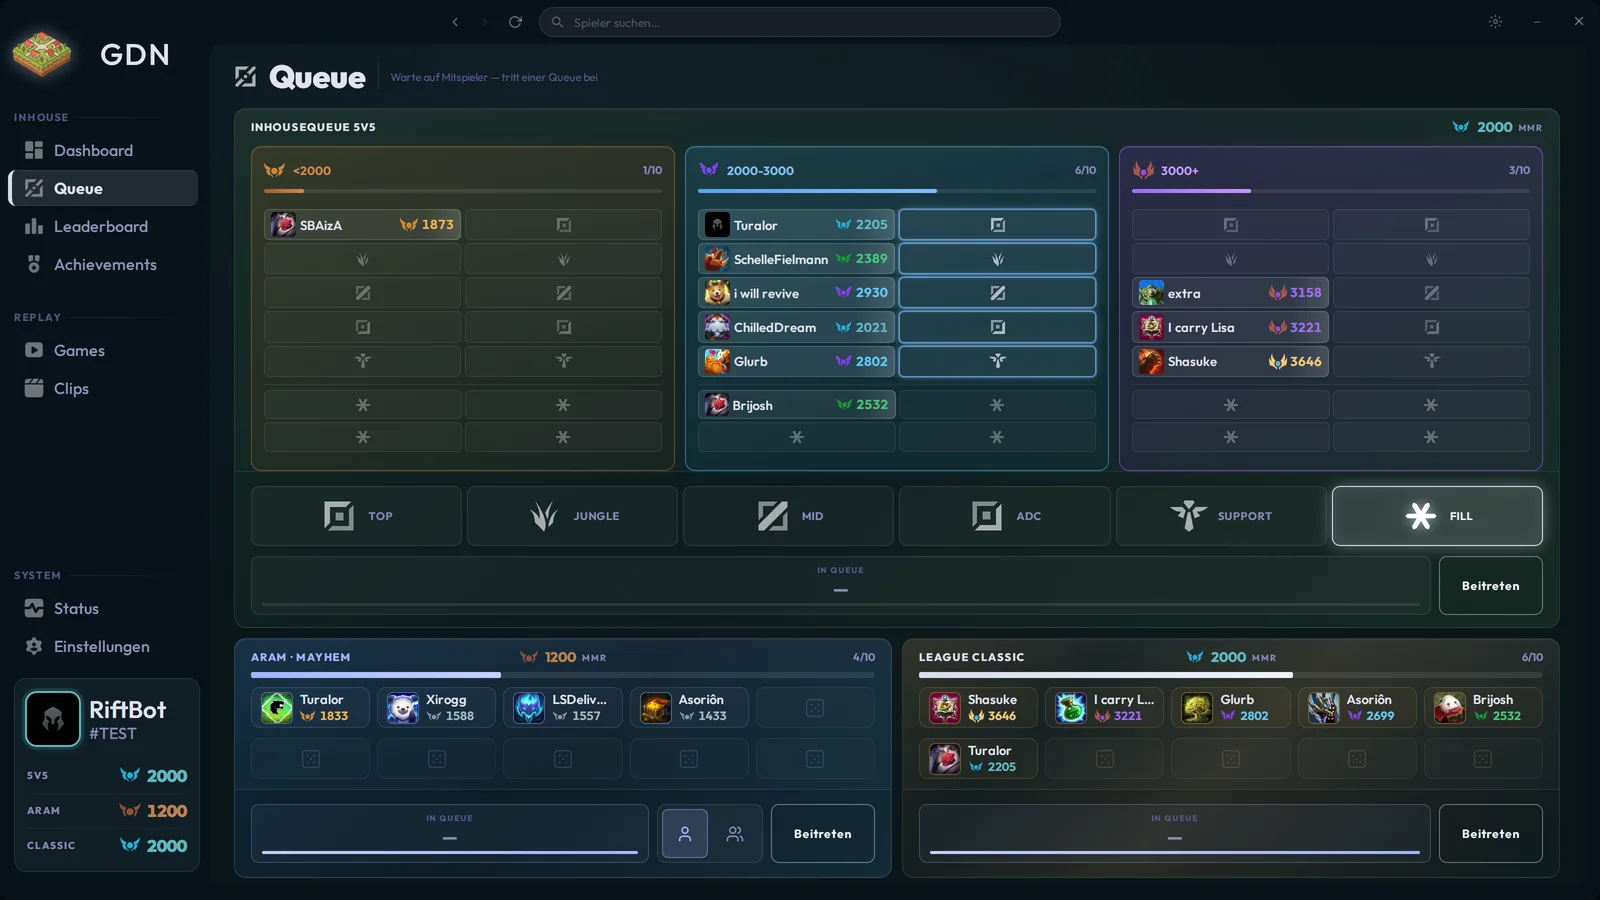Click the refresh icon in top bar

coord(515,22)
